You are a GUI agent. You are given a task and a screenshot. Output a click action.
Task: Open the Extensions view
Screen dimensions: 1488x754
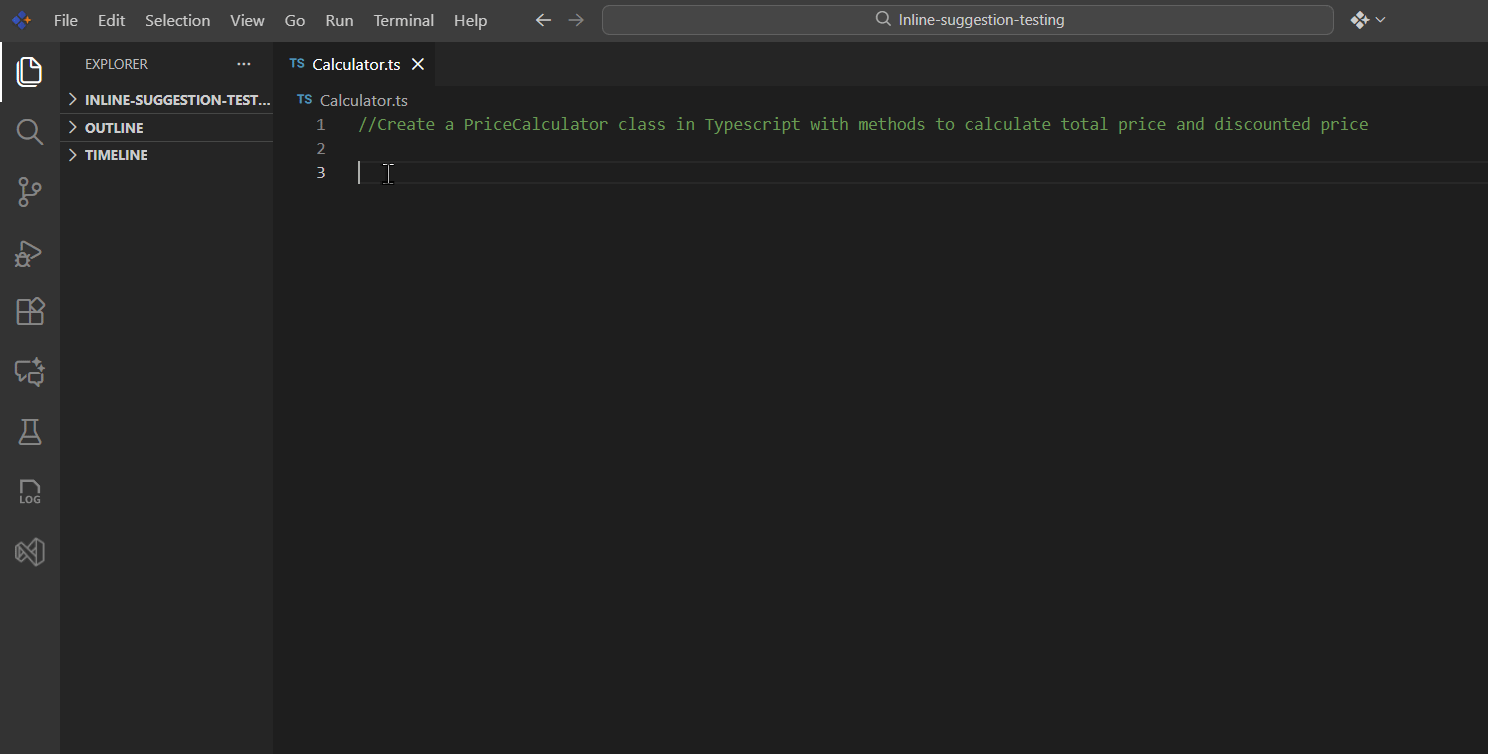click(30, 312)
